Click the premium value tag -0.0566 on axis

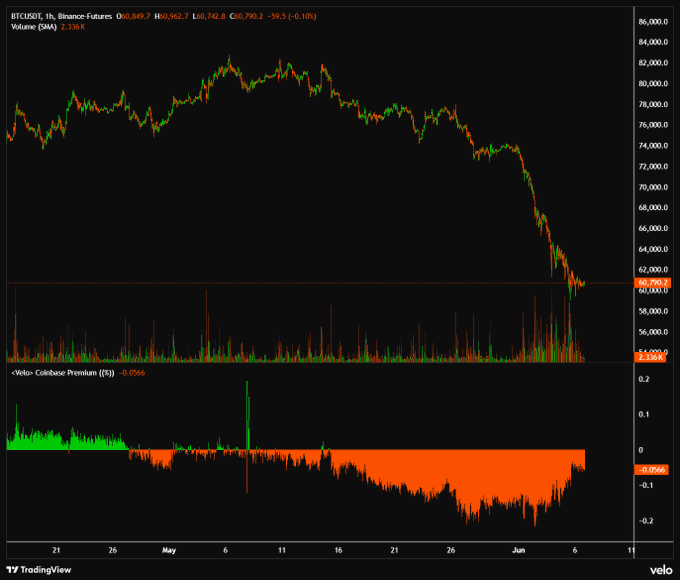(x=652, y=470)
